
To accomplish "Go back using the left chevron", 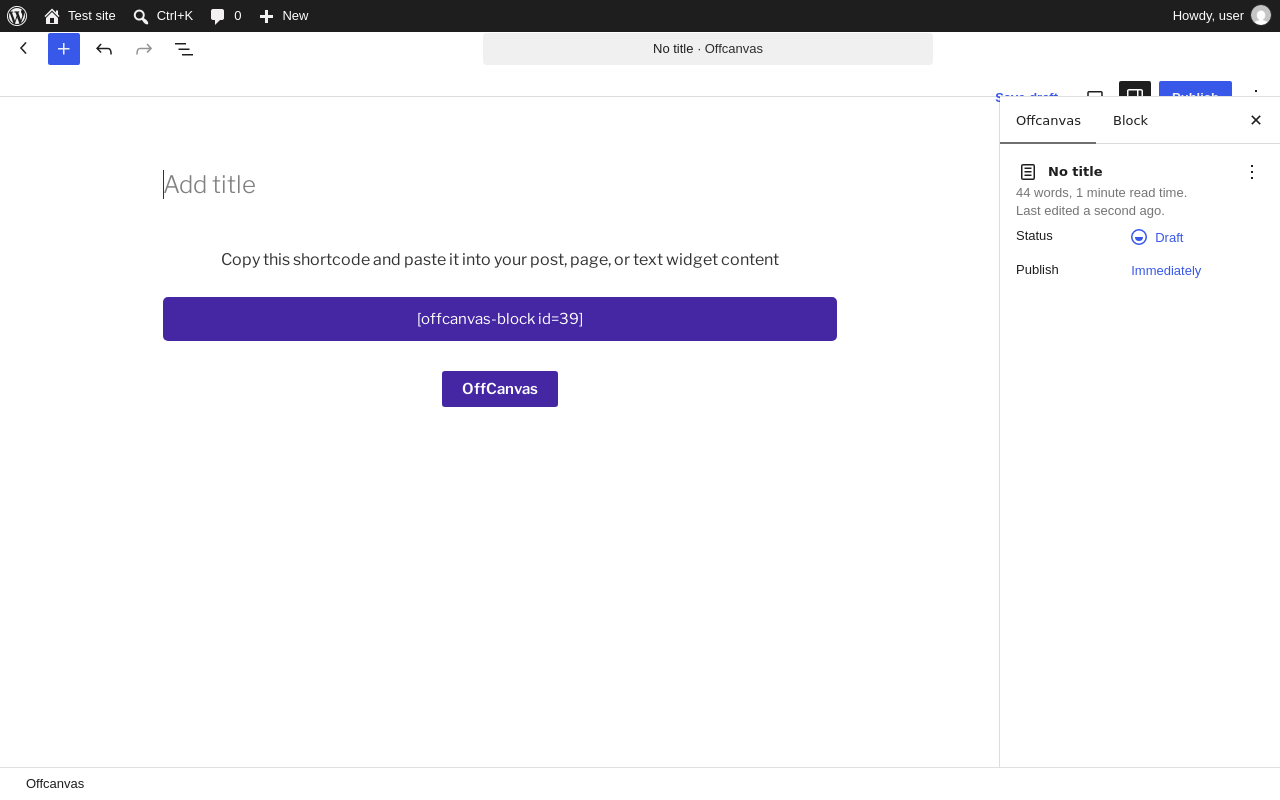I will click(x=24, y=48).
